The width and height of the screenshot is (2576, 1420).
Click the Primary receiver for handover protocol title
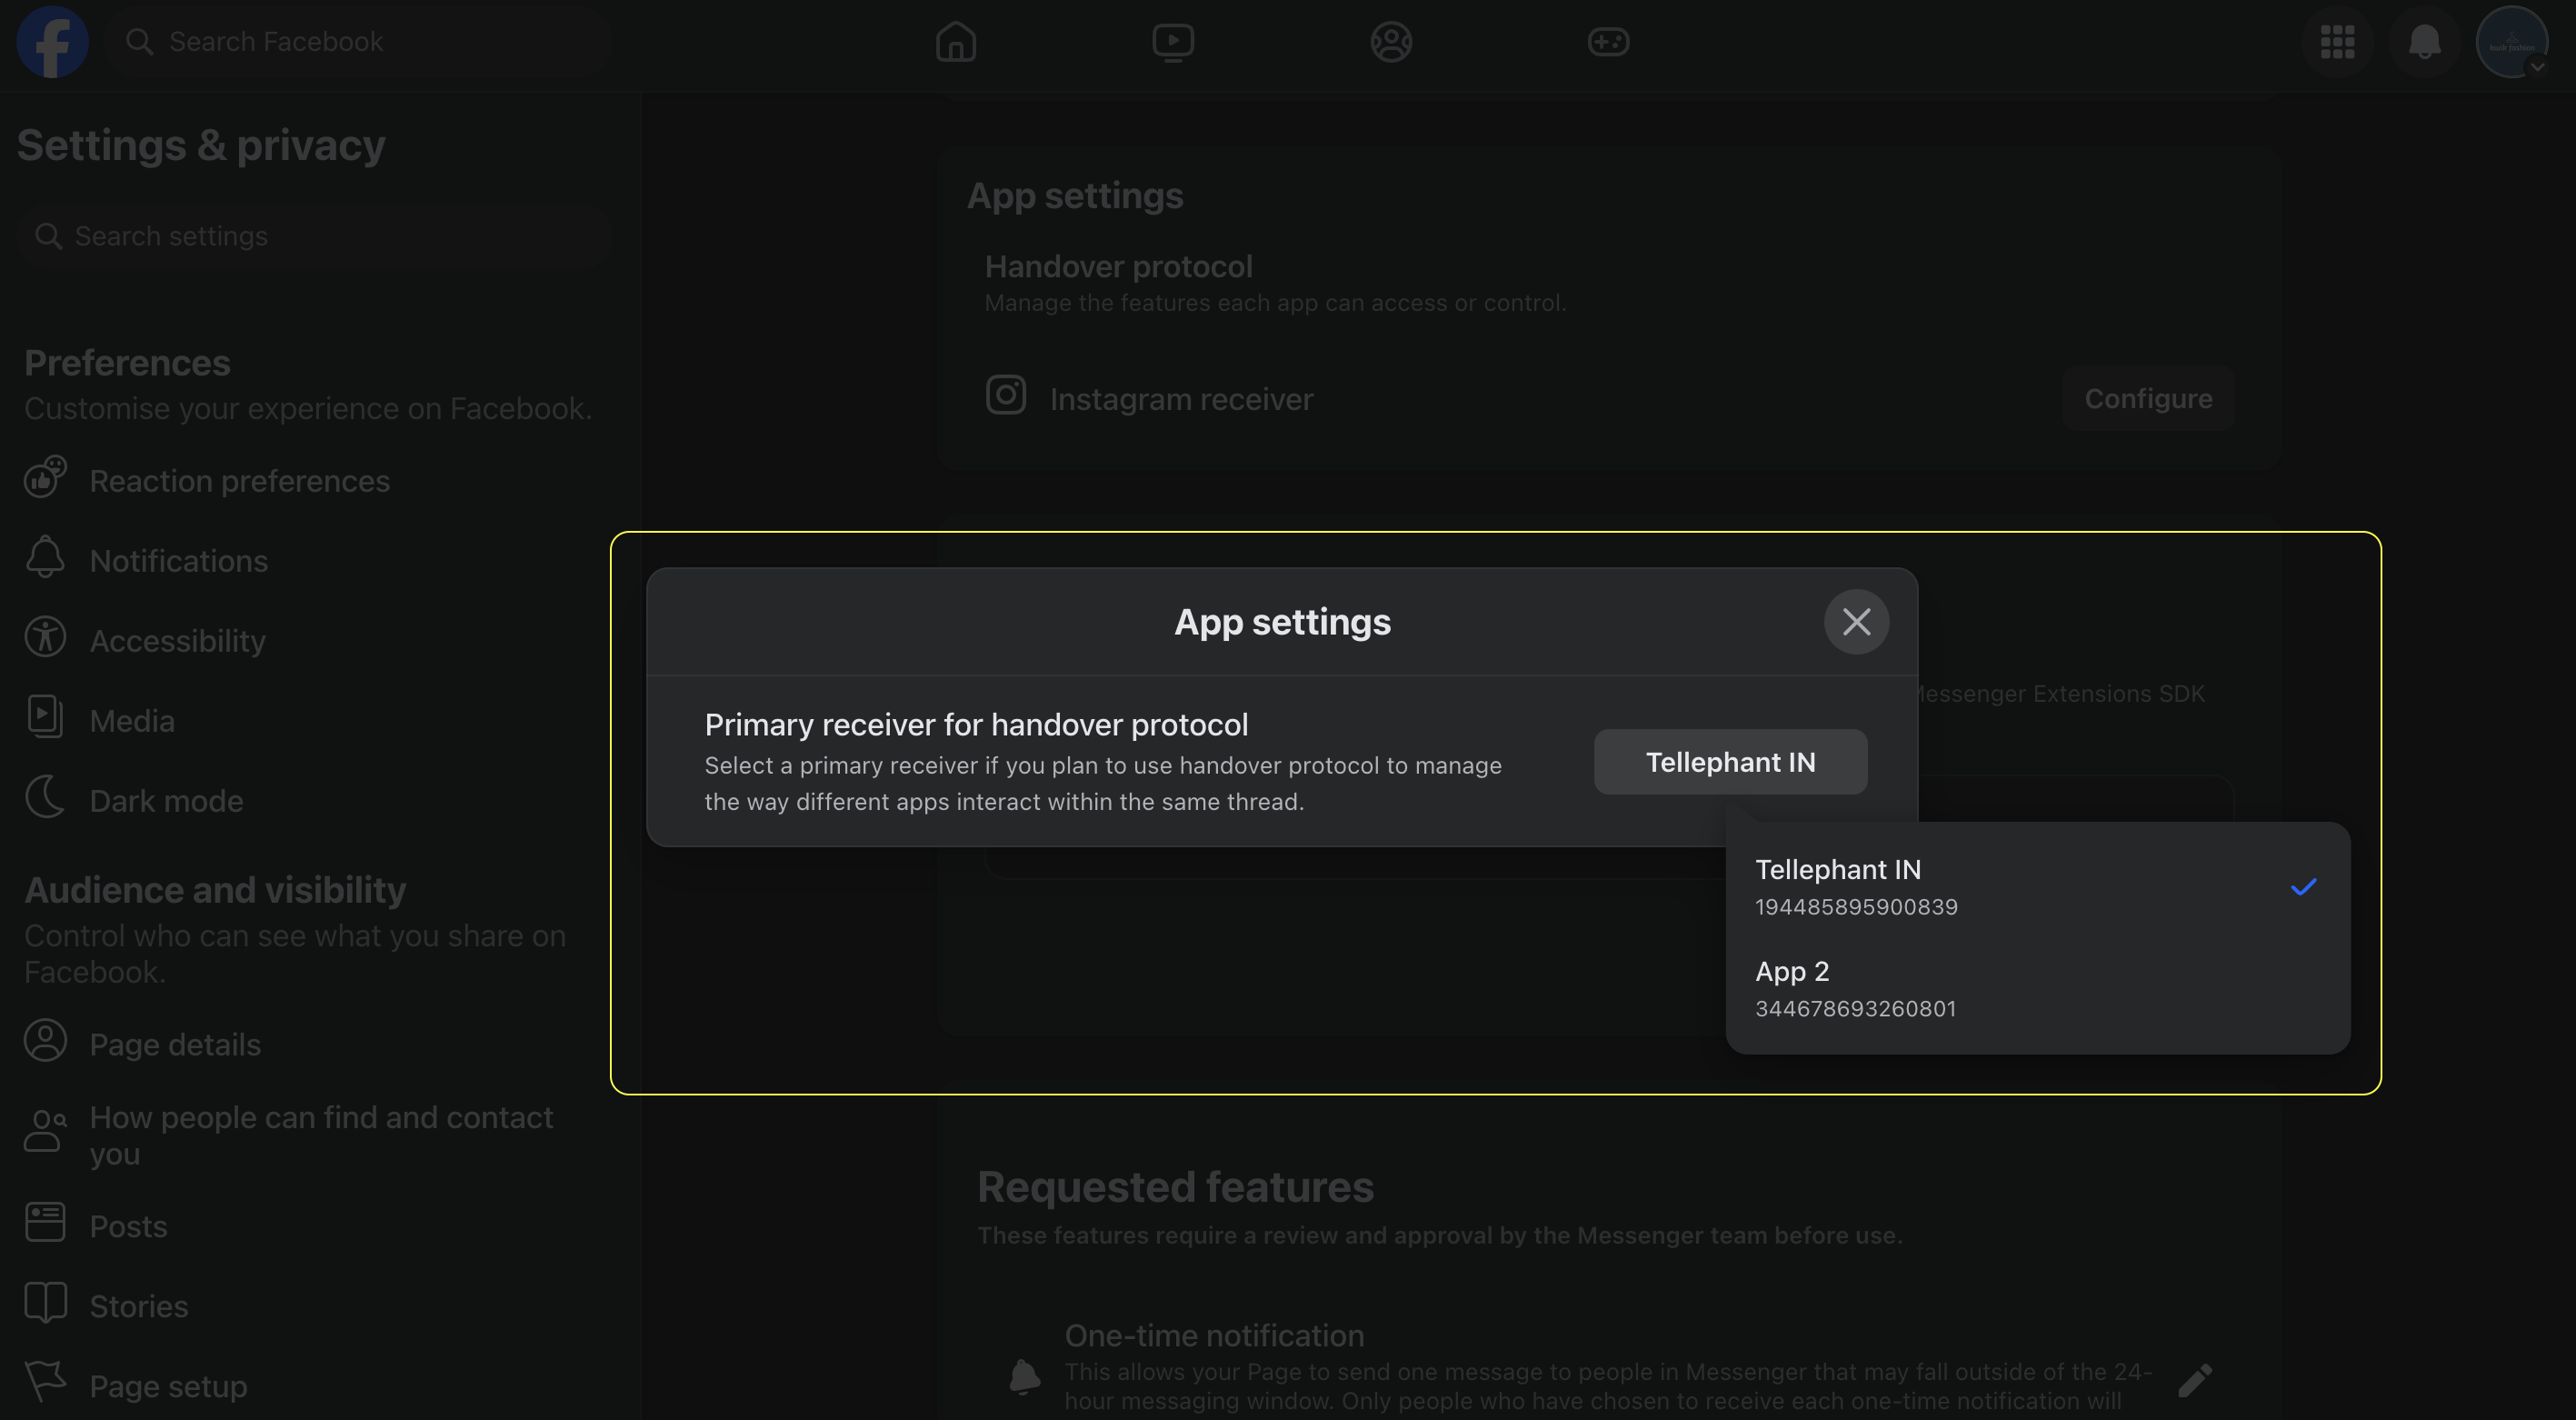tap(976, 725)
